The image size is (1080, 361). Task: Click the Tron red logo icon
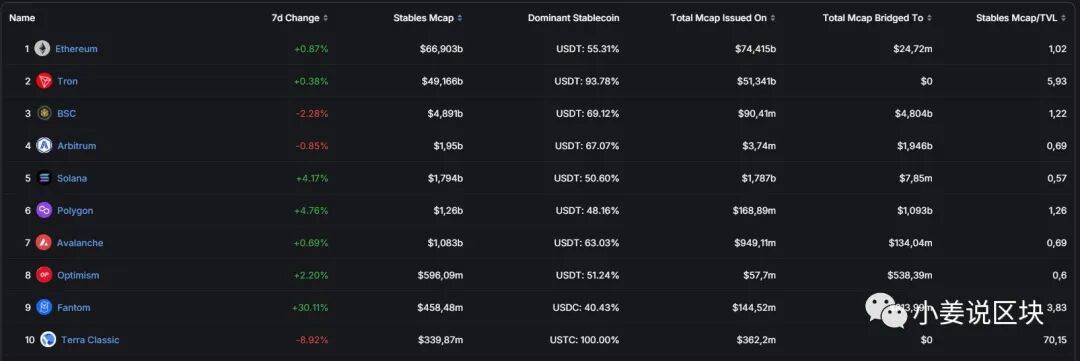[44, 81]
